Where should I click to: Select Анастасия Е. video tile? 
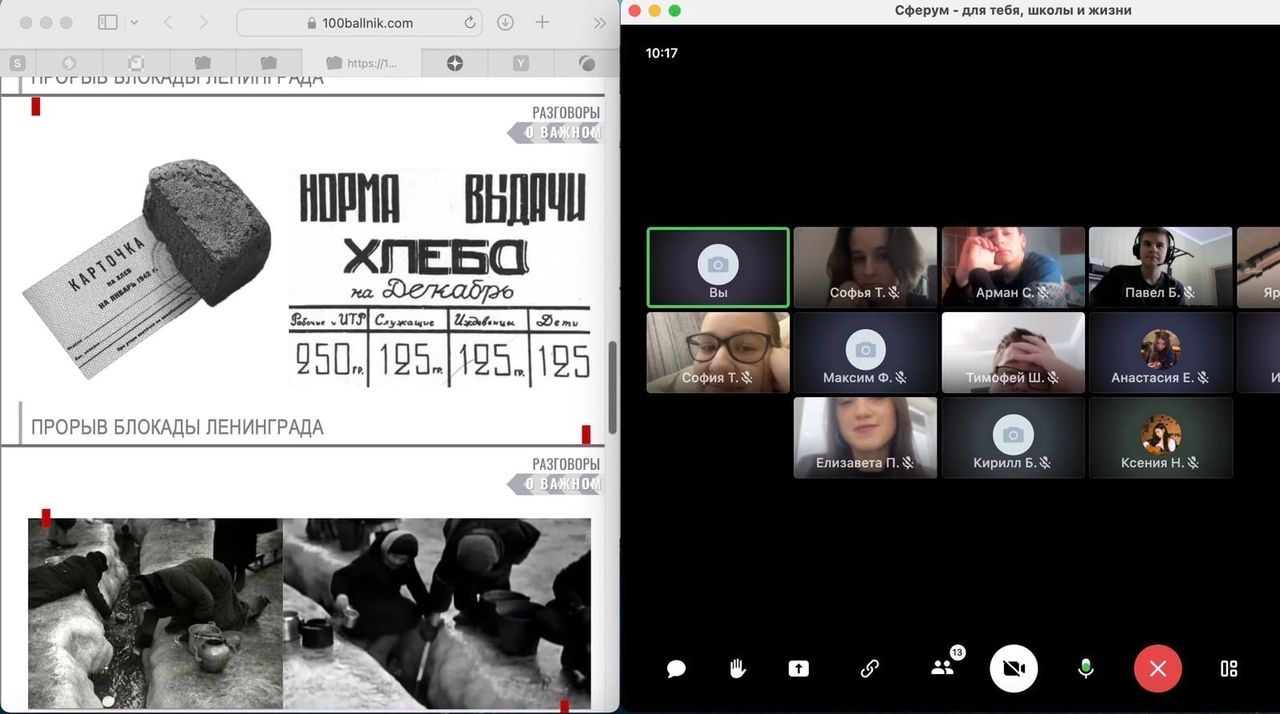tap(1160, 352)
